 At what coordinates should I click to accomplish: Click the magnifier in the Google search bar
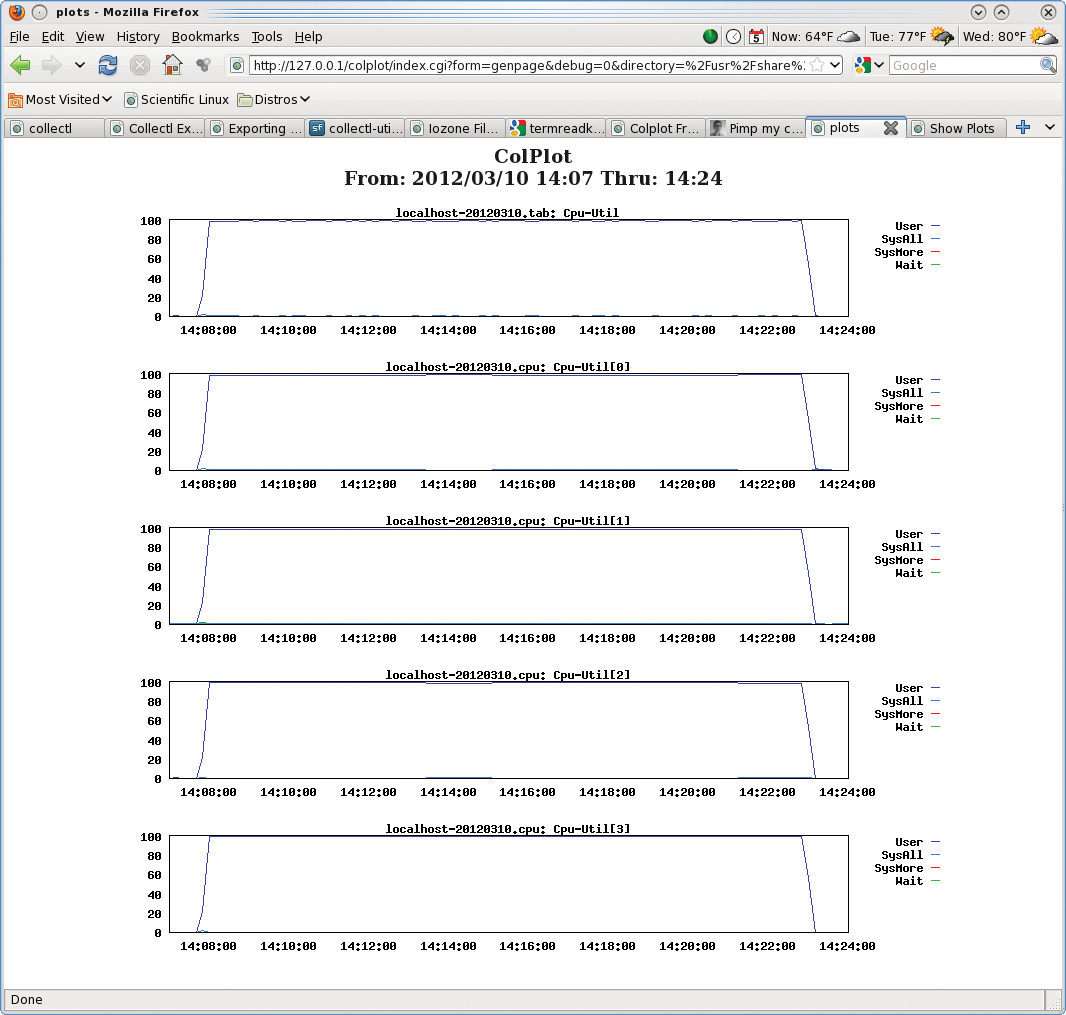tap(1046, 64)
